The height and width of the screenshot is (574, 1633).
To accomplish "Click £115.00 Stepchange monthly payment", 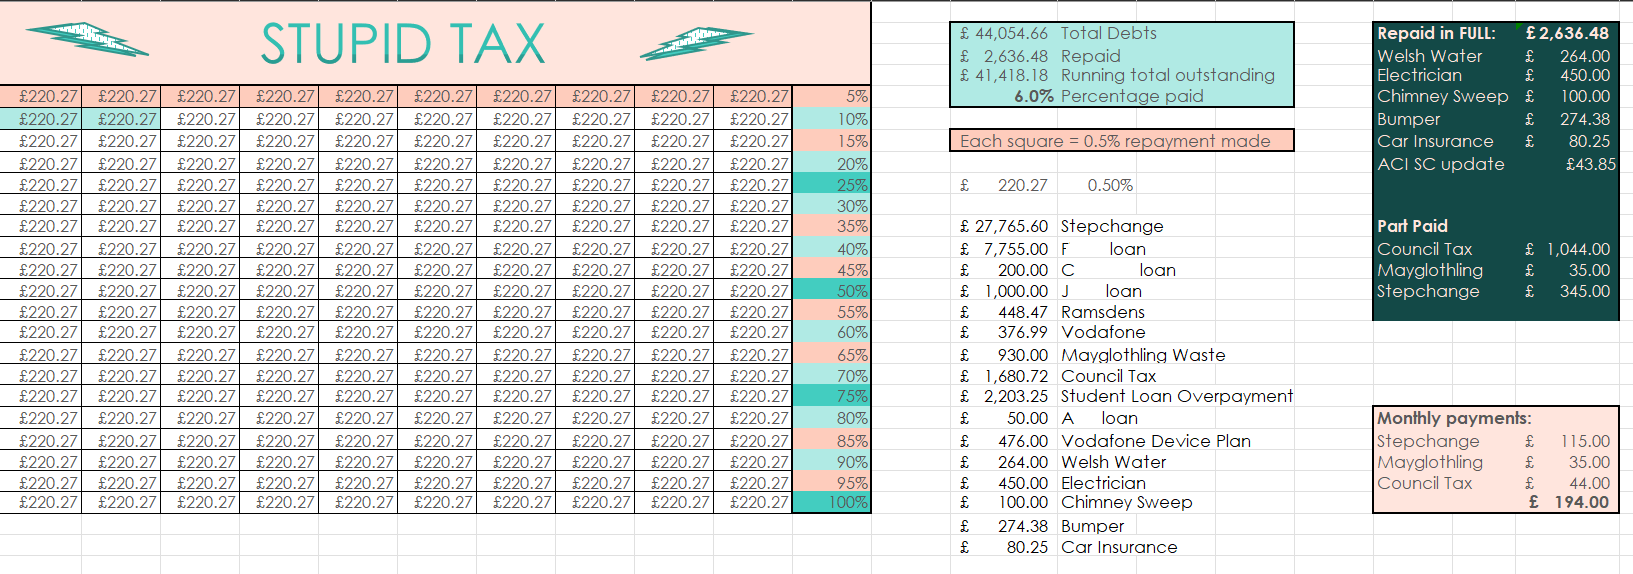I will tap(1567, 441).
